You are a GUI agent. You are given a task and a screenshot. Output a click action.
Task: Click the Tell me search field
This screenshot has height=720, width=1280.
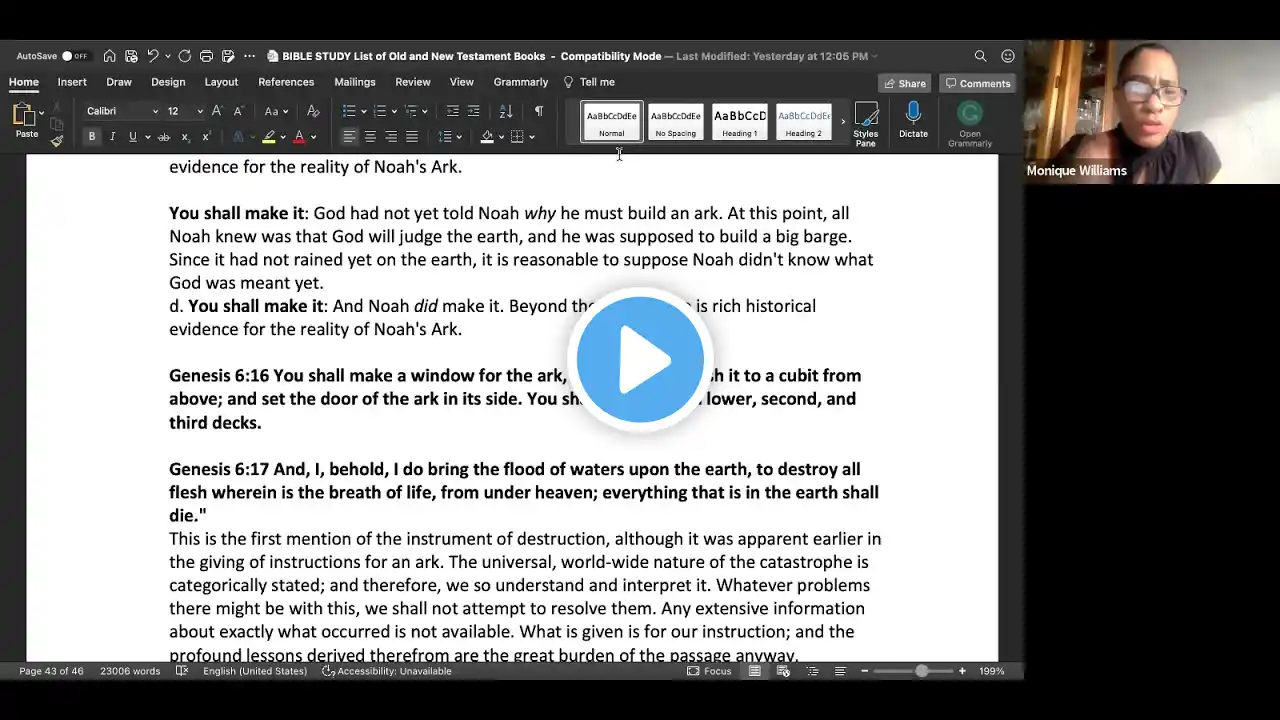tap(589, 82)
